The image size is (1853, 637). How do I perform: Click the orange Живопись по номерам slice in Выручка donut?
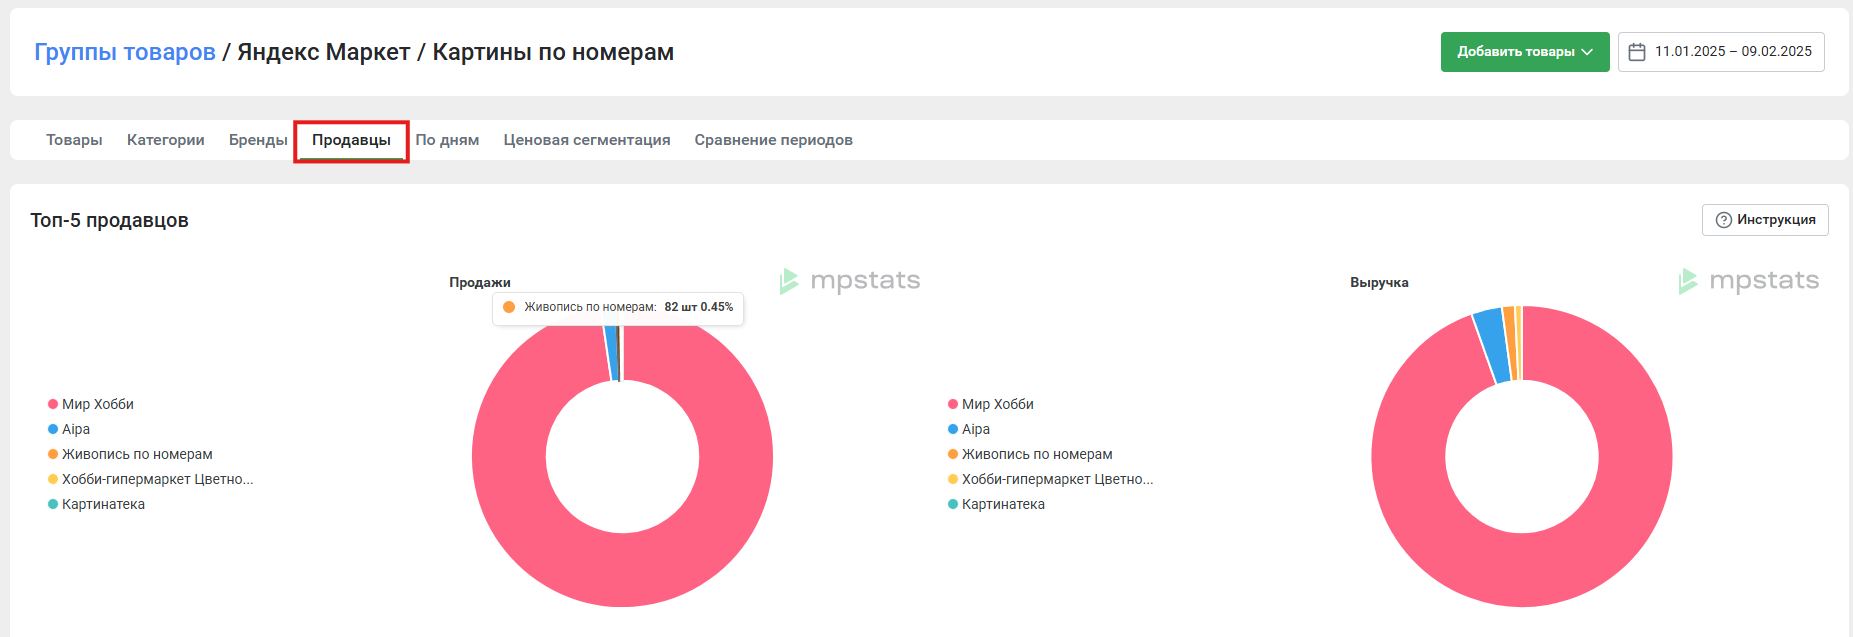pos(1510,343)
